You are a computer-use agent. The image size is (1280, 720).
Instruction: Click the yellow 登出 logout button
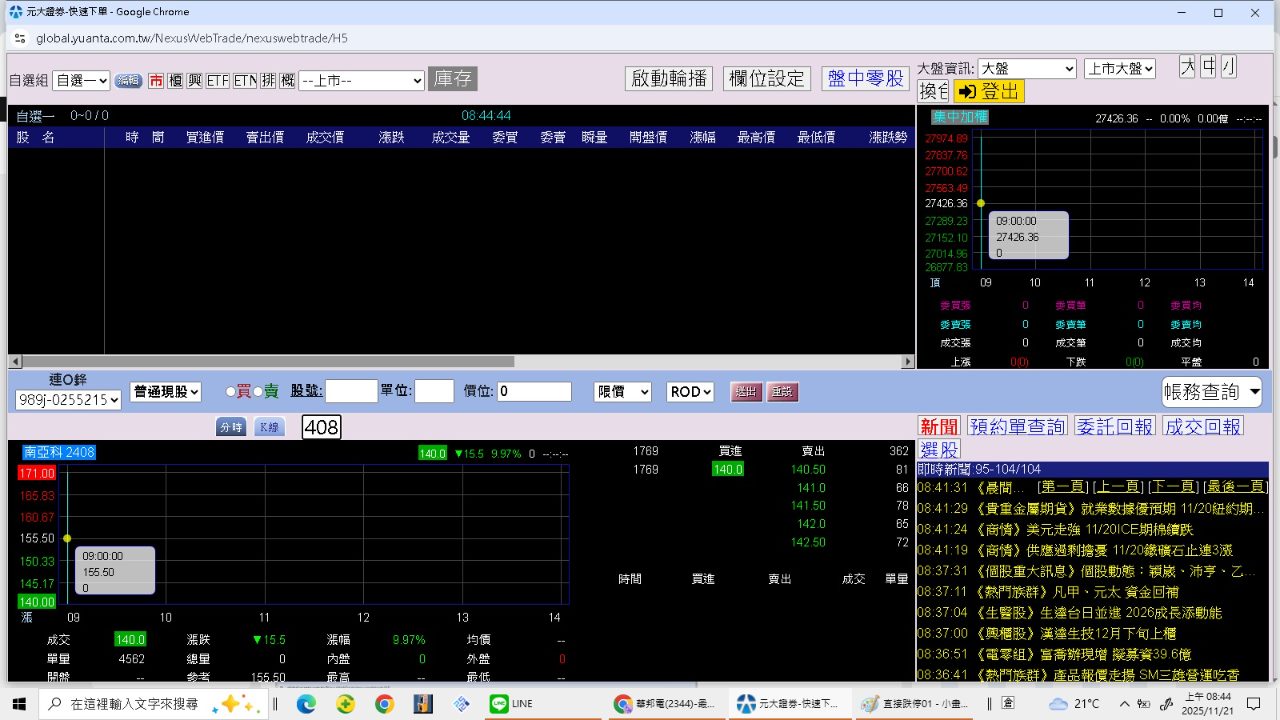[988, 92]
